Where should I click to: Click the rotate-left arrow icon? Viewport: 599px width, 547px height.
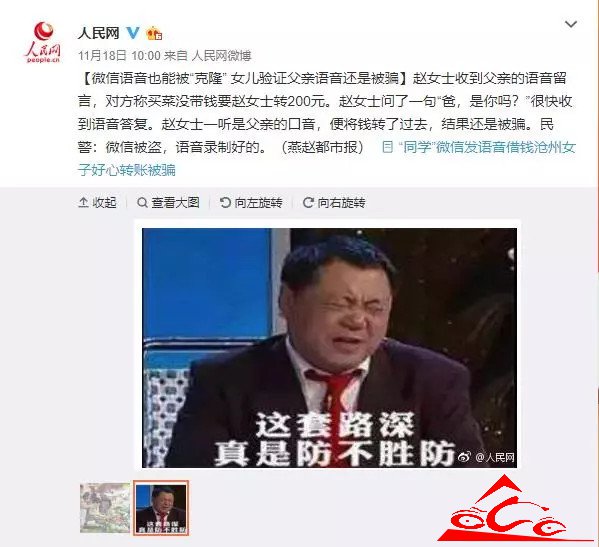225,202
